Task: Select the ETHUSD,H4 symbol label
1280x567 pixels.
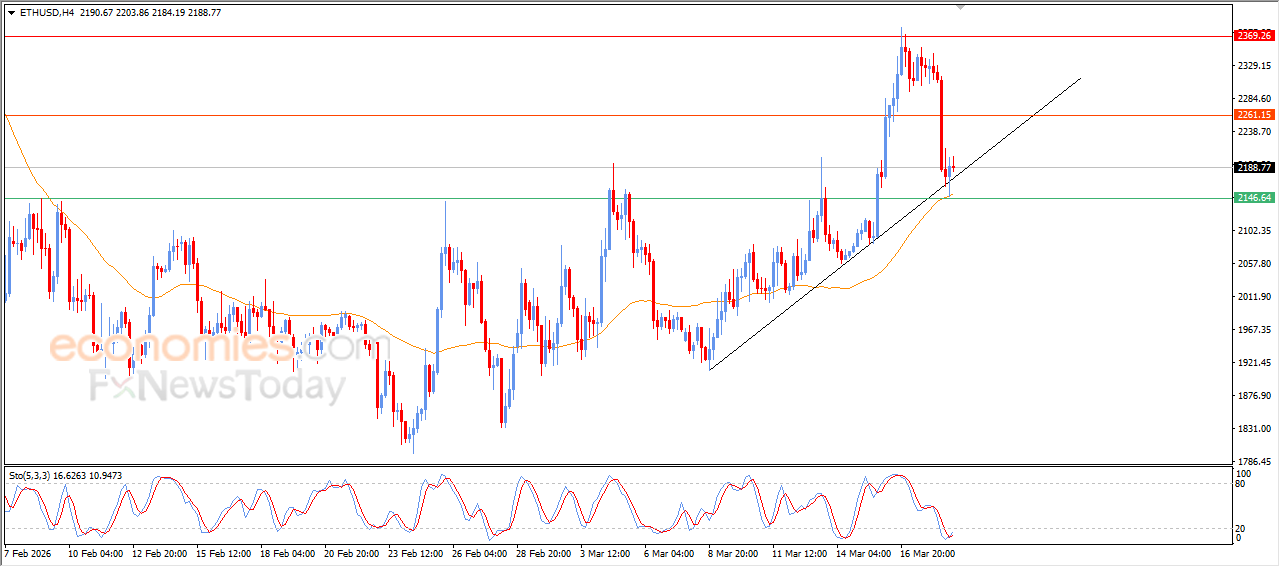Action: point(47,13)
